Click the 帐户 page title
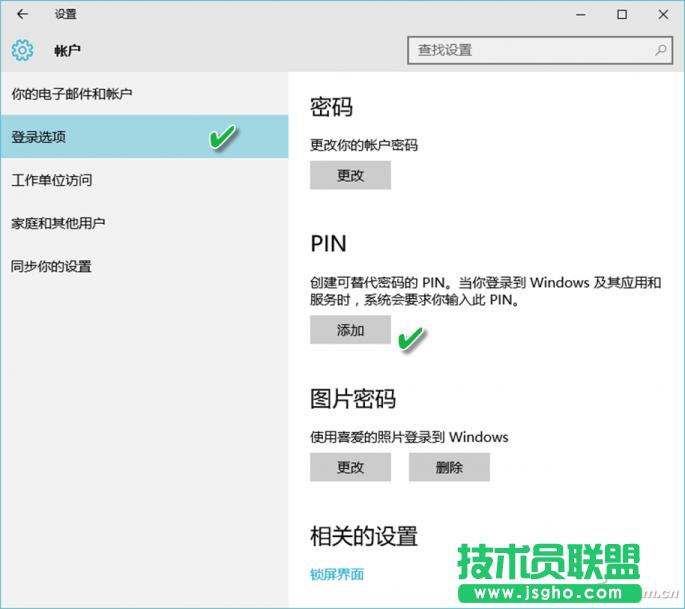Screen dimensions: 685x609 pos(67,50)
